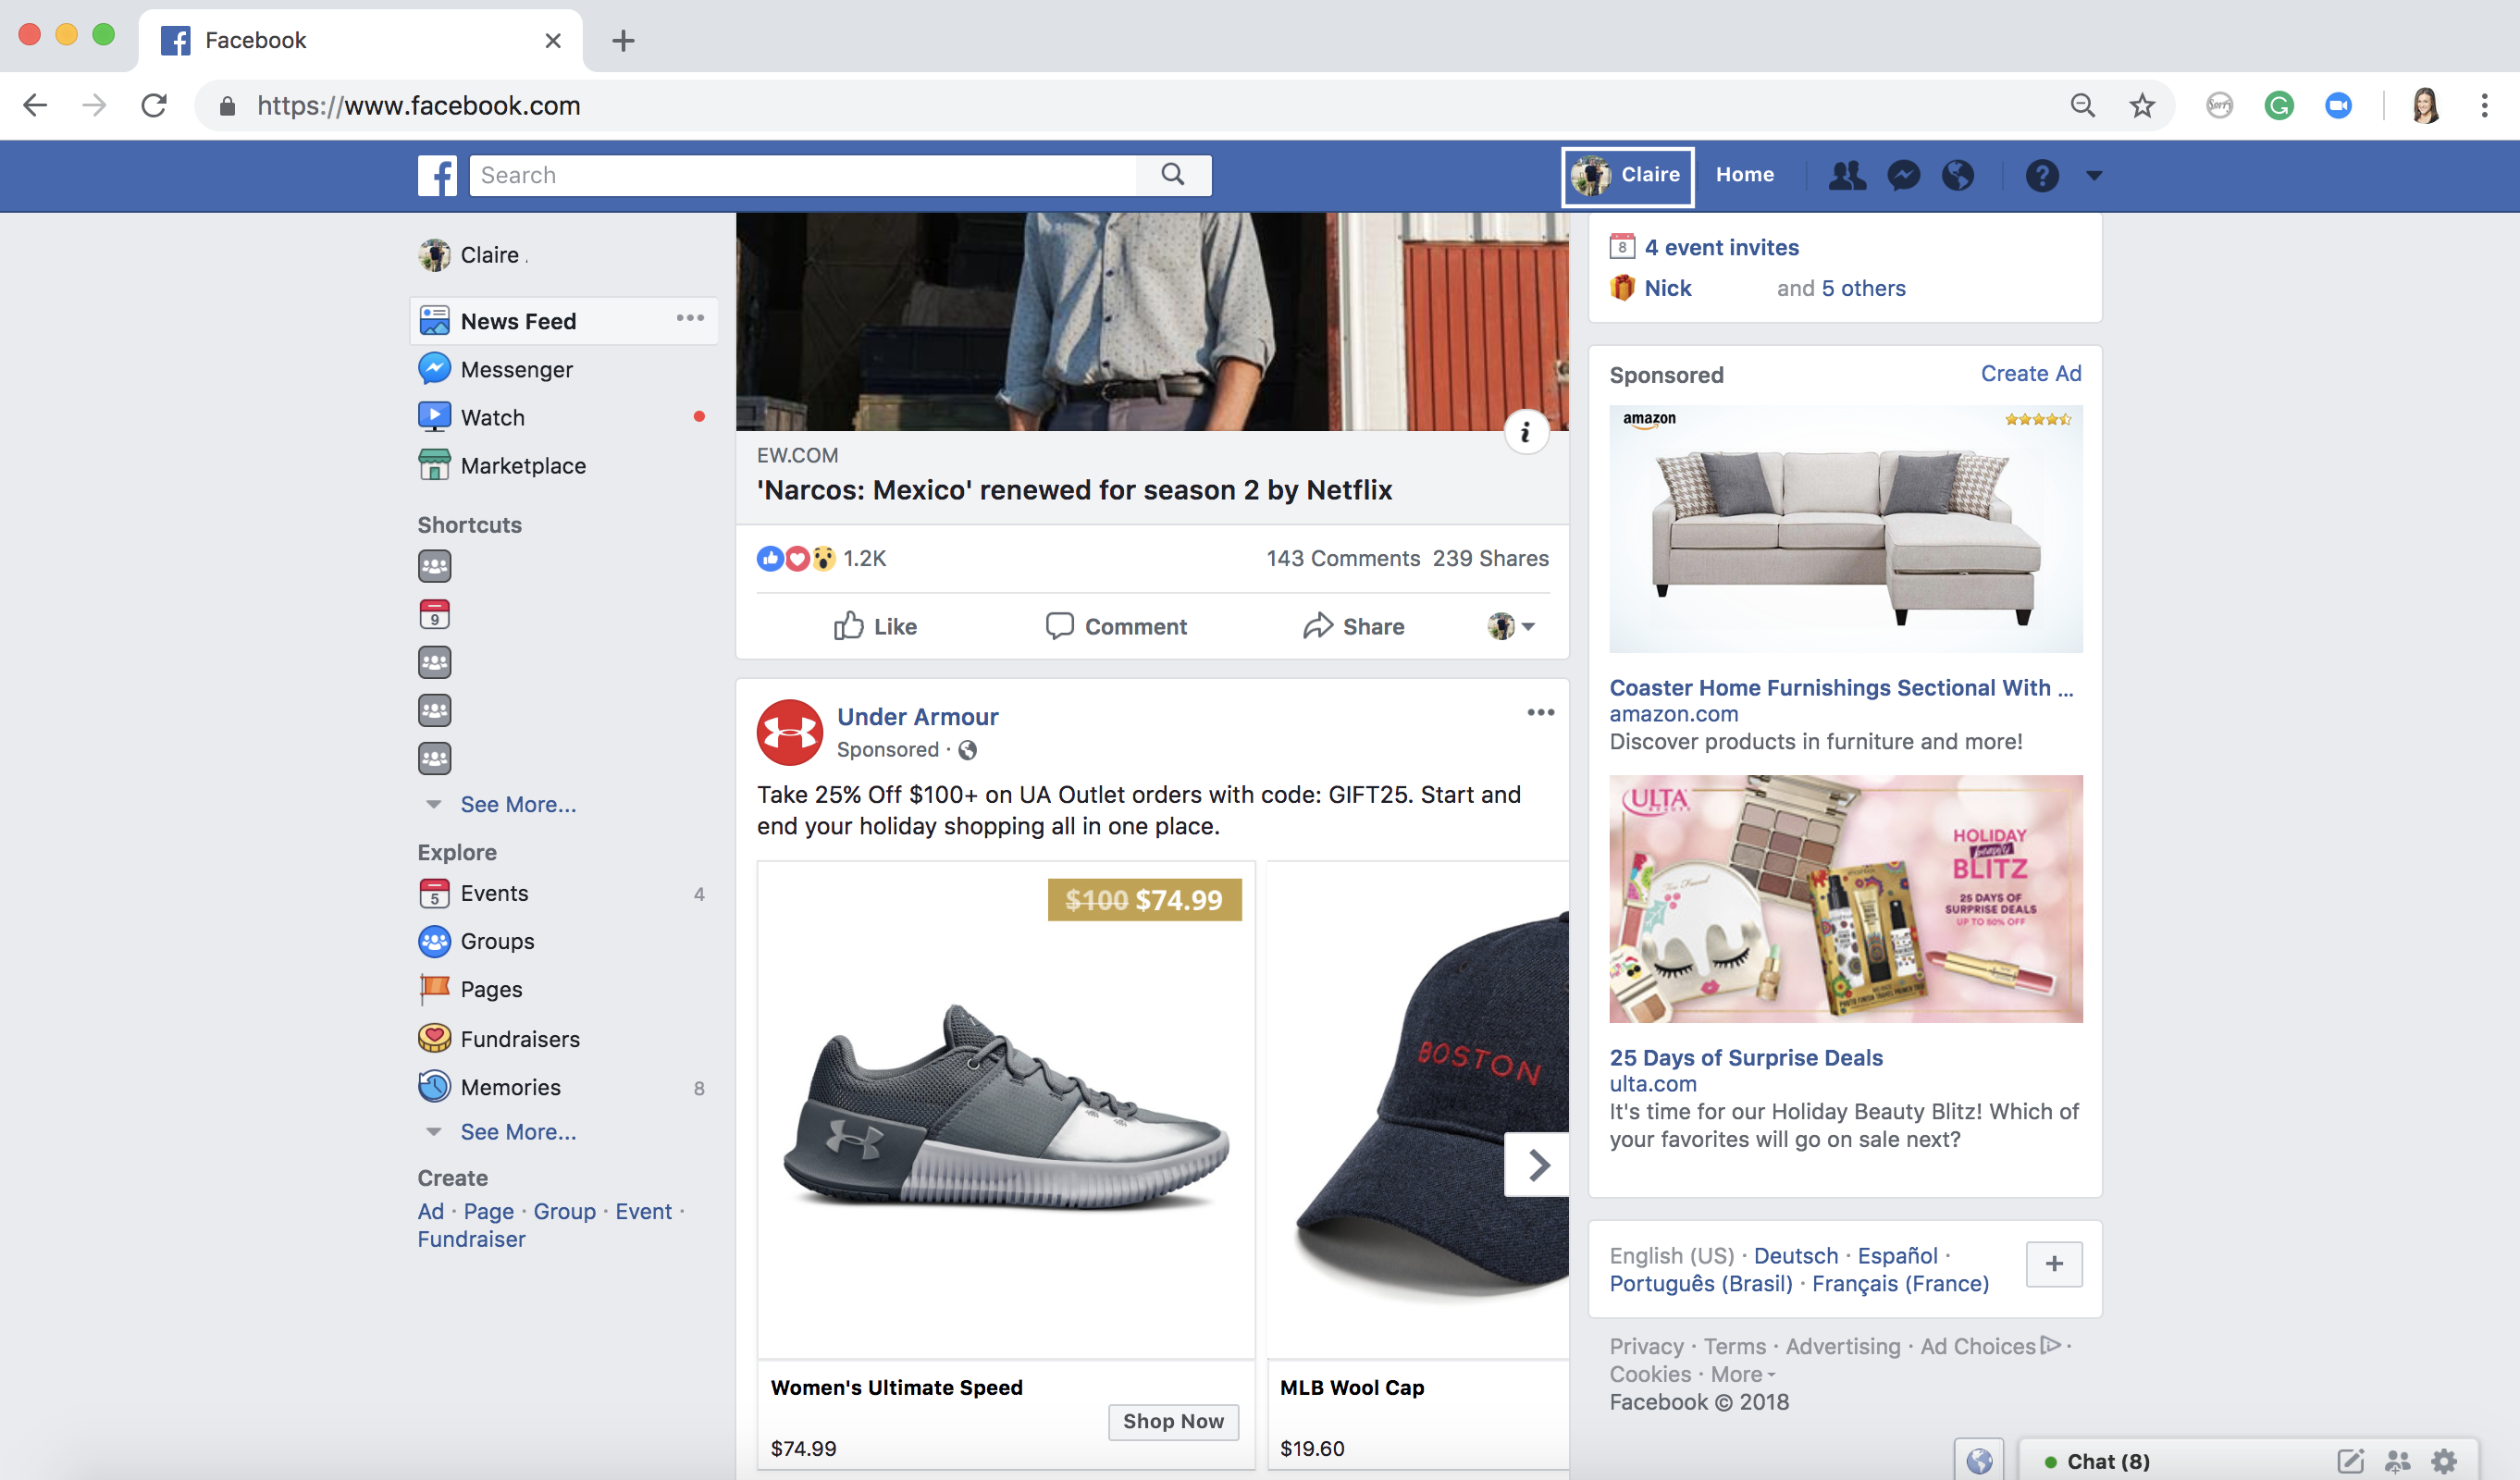
Task: Click Shop Now for Women's Ultimate Speed
Action: pos(1173,1421)
